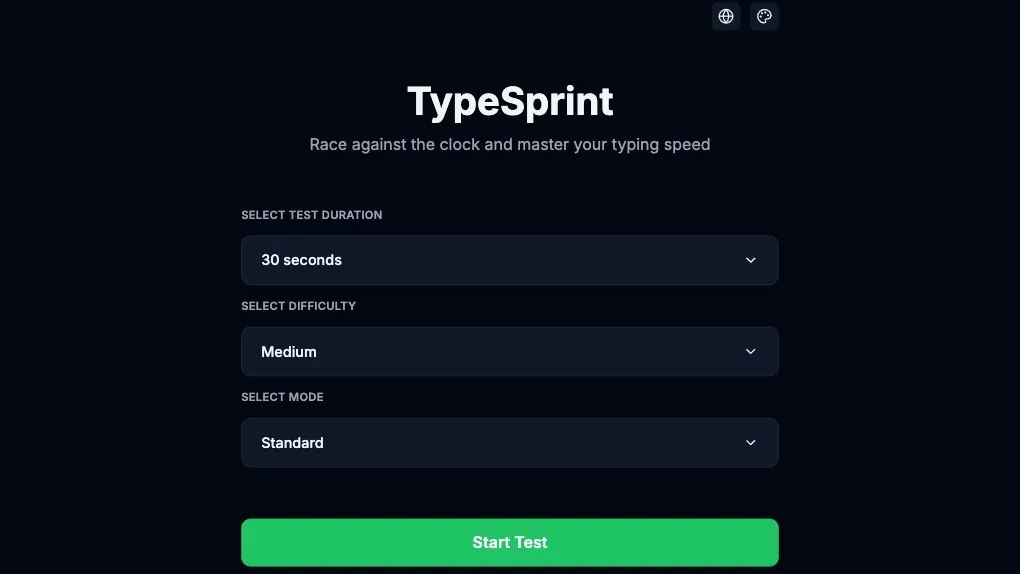The height and width of the screenshot is (574, 1020).
Task: Click the chevron on the mode dropdown
Action: (x=751, y=443)
